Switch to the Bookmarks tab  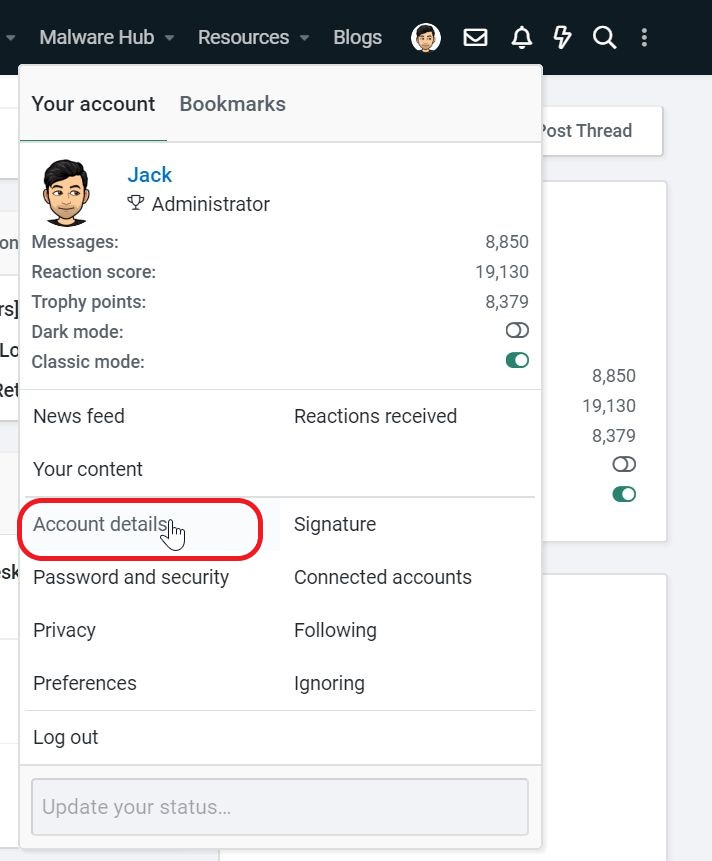pos(232,104)
